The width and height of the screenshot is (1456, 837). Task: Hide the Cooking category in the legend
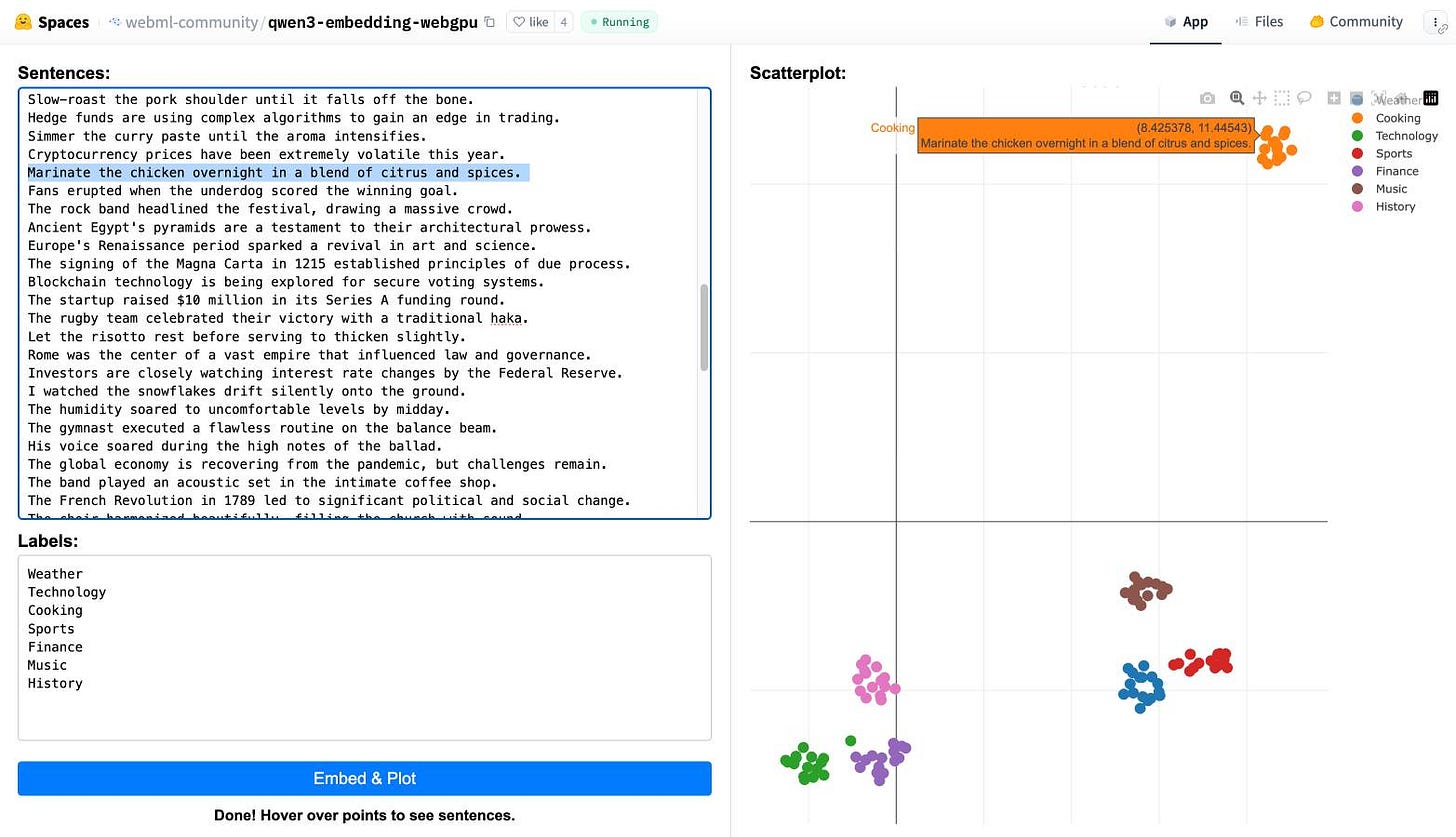(1397, 117)
